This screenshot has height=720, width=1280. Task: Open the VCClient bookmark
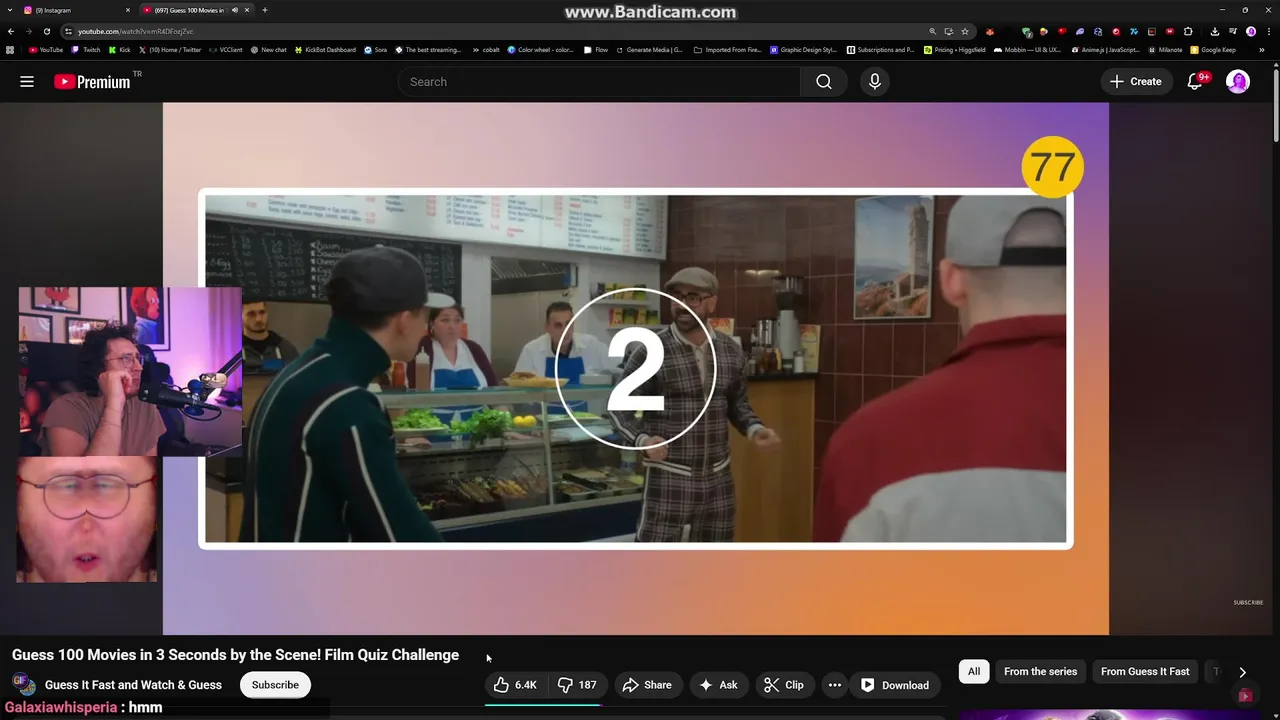226,50
